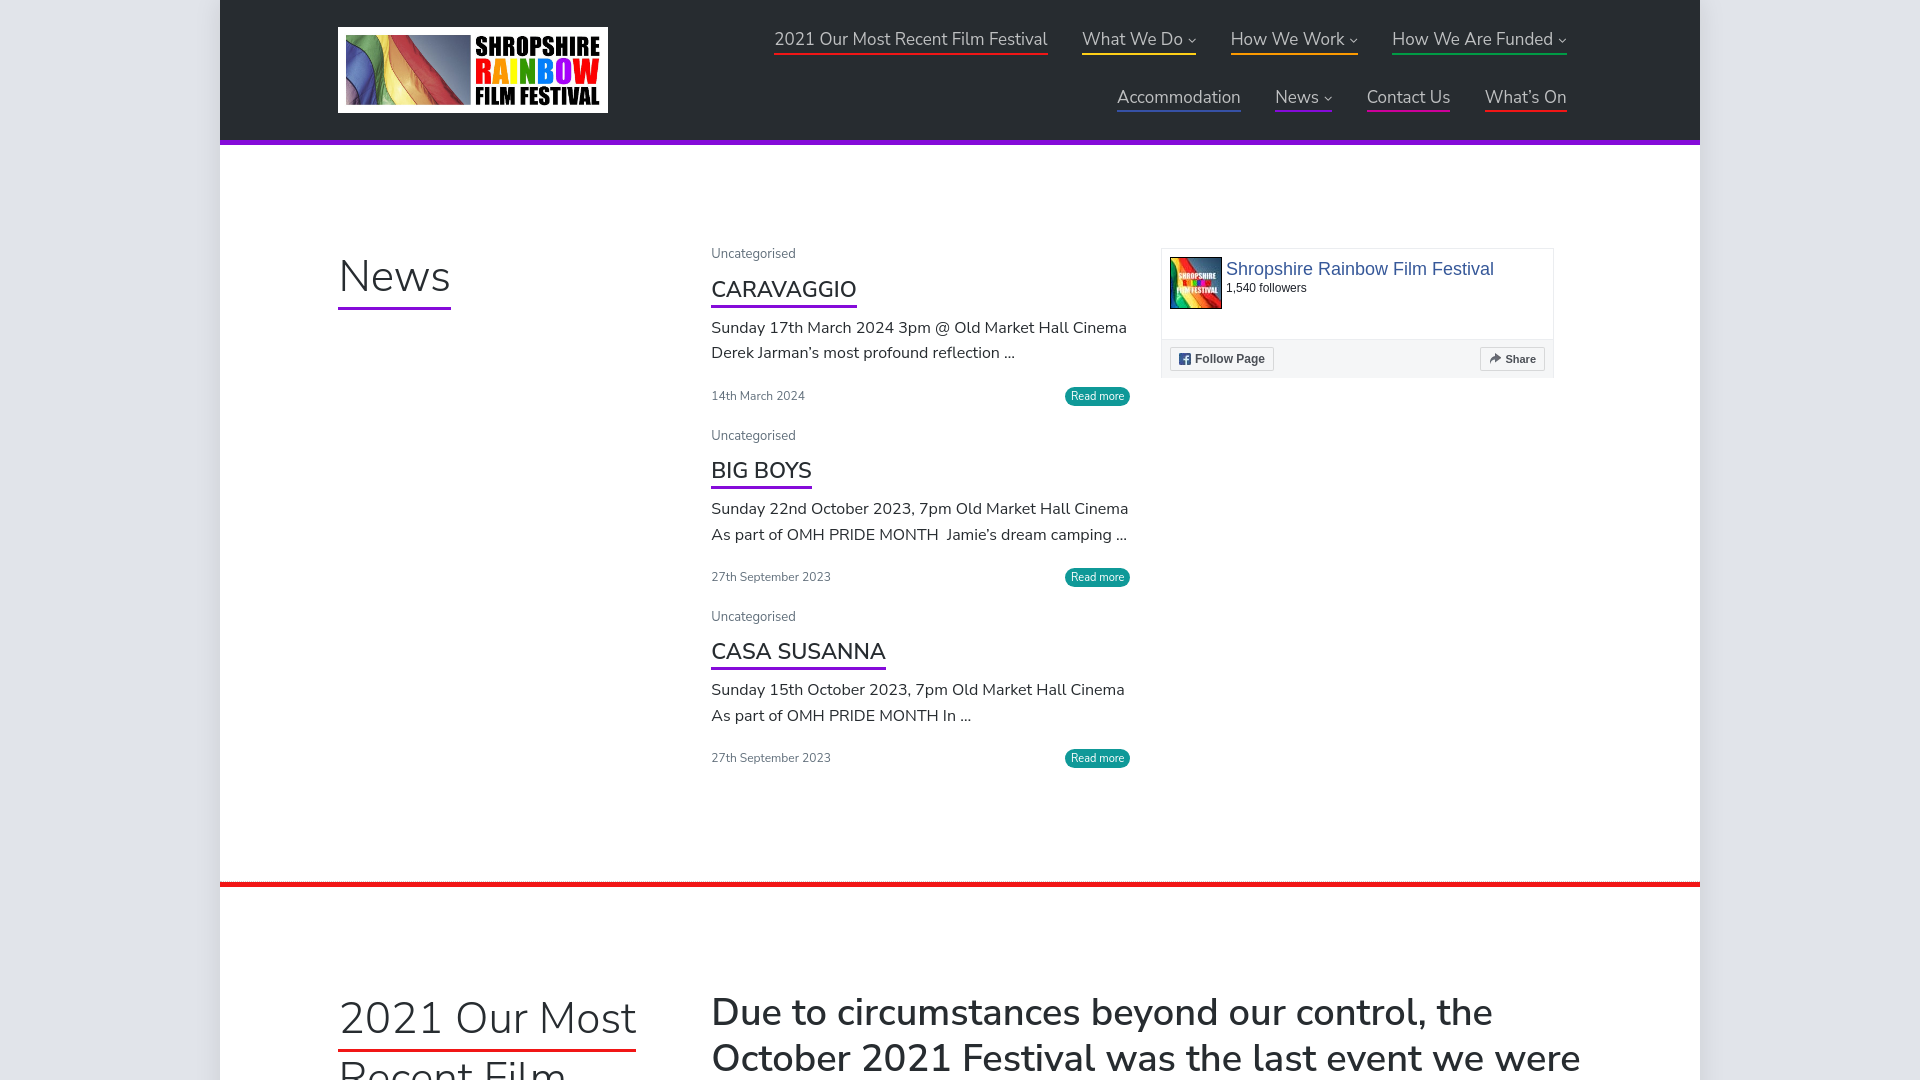Open the How We Work menu item

pyautogui.click(x=1287, y=40)
